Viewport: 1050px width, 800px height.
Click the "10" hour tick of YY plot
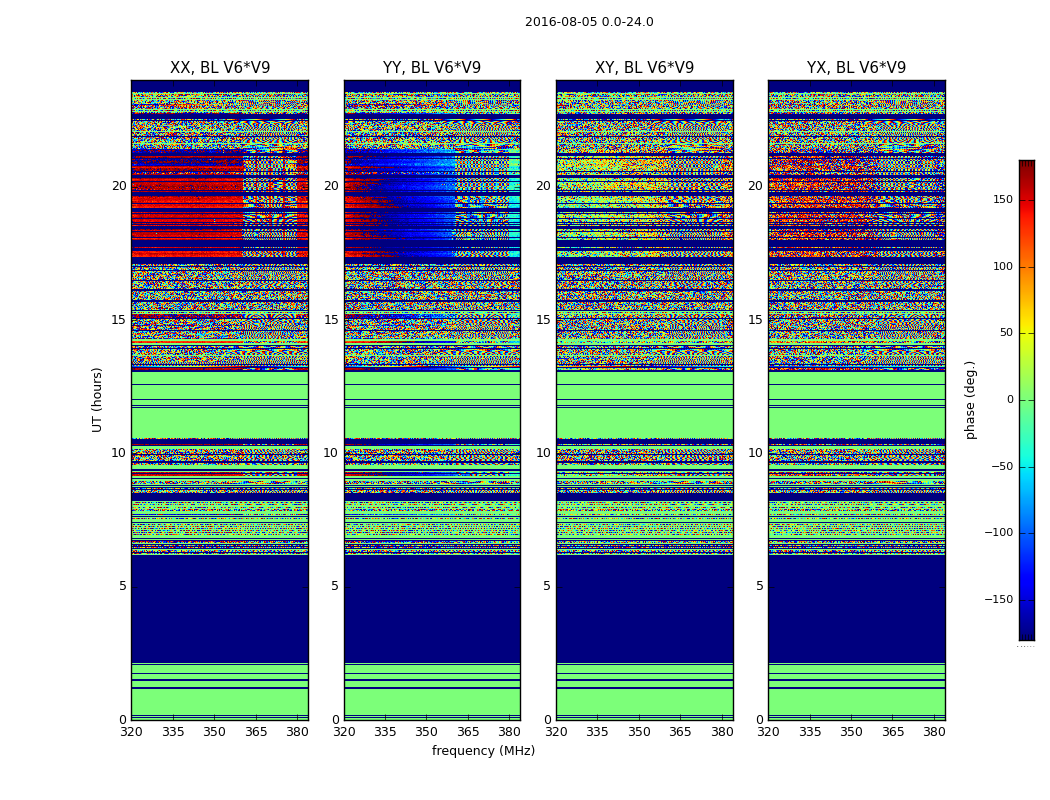coord(331,453)
